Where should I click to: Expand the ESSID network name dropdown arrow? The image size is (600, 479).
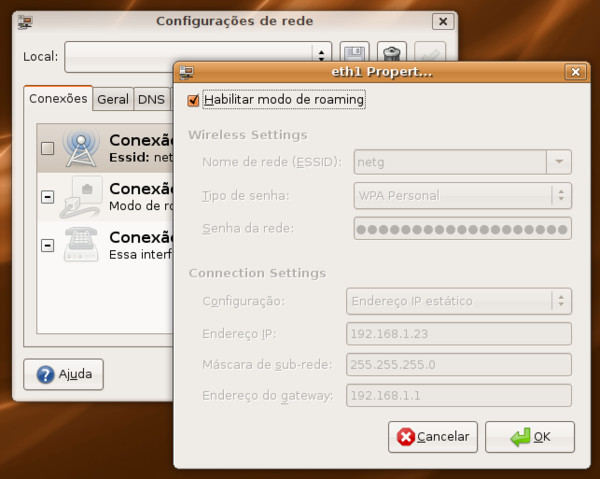[x=559, y=162]
